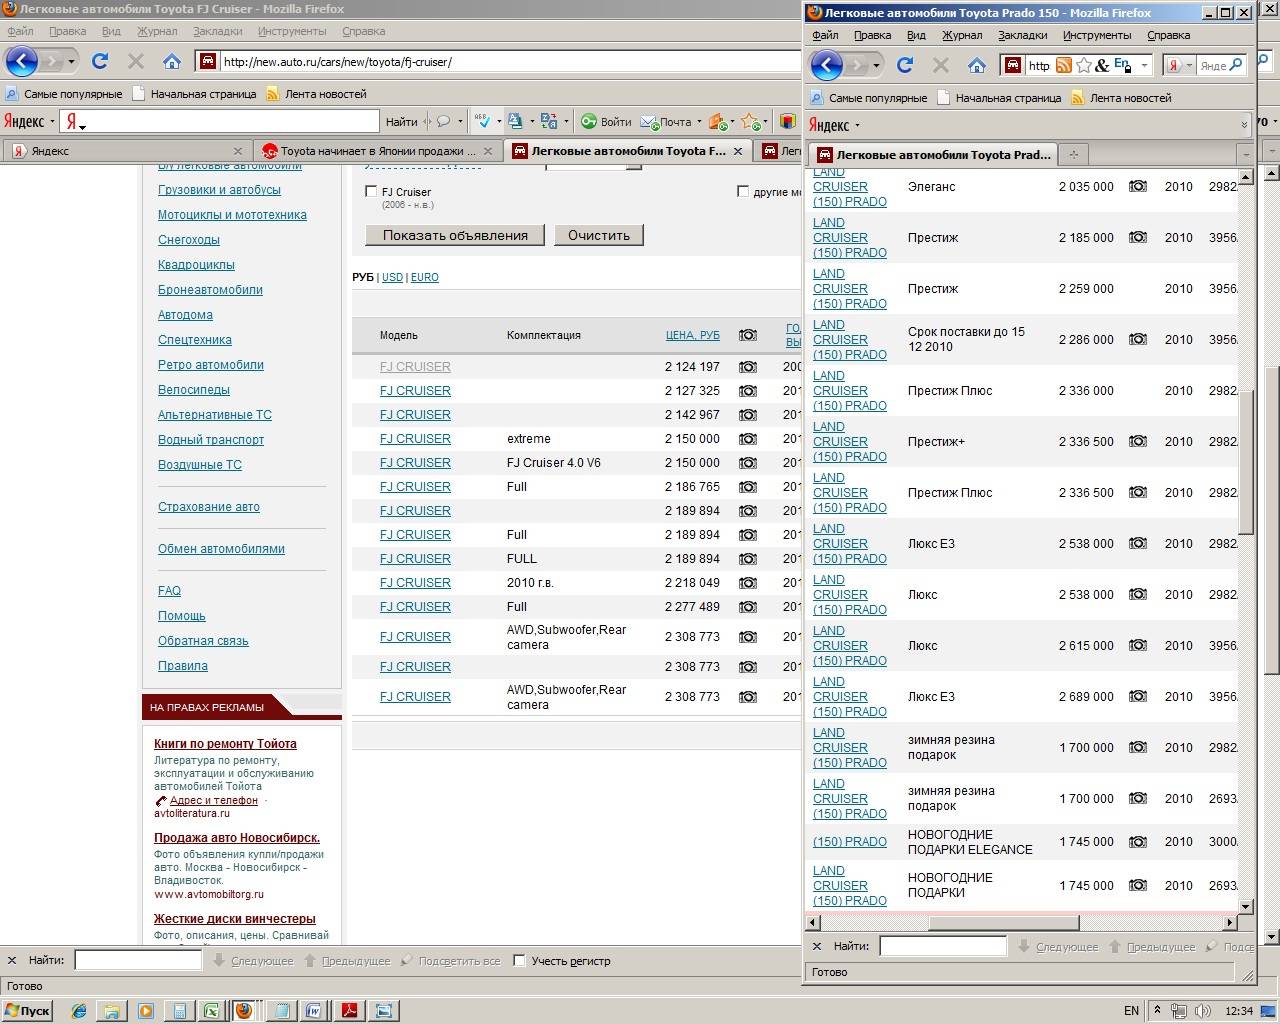Click scroll-down arrow in Prado window
The height and width of the screenshot is (1024, 1280).
coord(1245,907)
